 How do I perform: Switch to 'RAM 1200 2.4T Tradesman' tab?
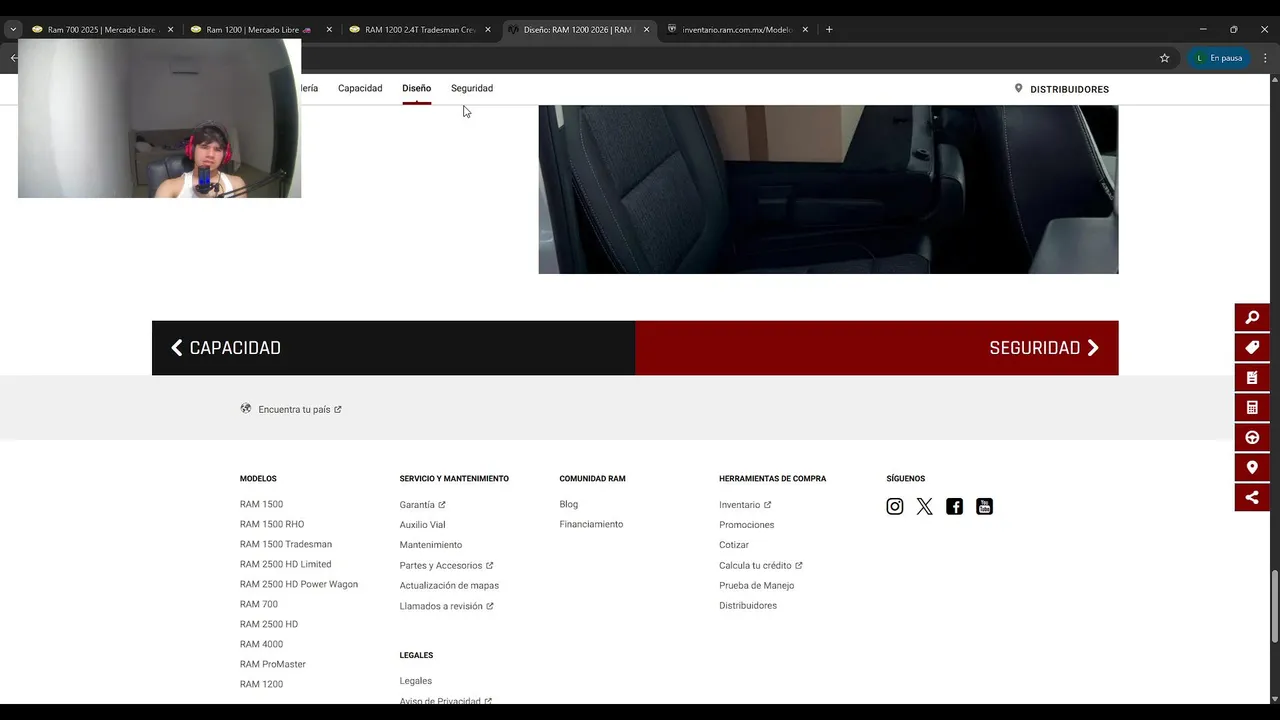pos(418,29)
